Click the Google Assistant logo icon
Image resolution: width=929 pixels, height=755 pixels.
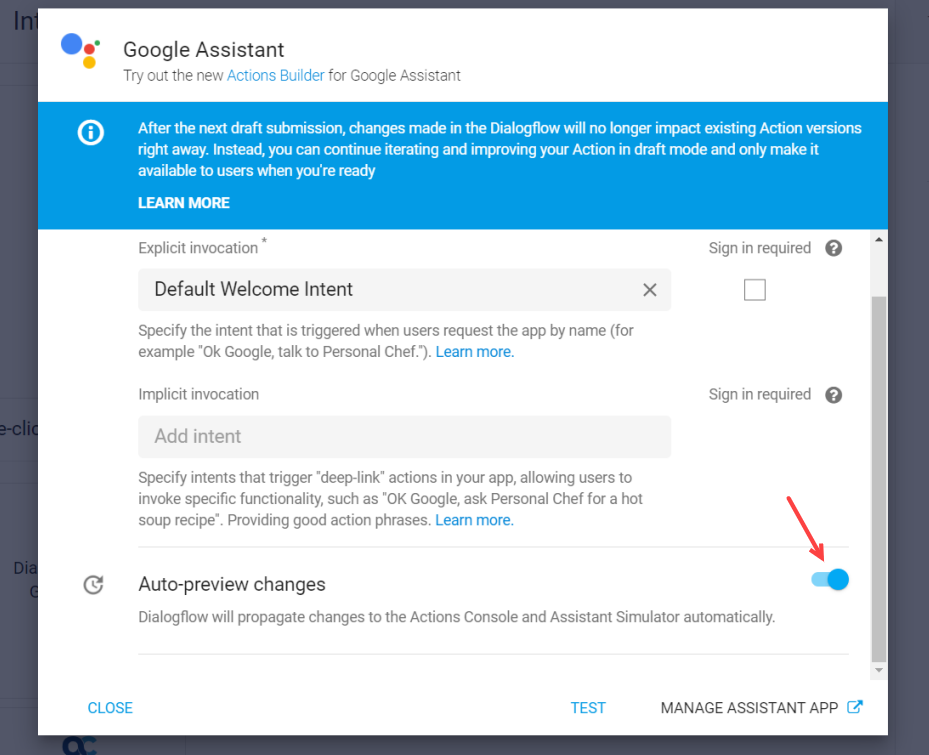click(81, 51)
